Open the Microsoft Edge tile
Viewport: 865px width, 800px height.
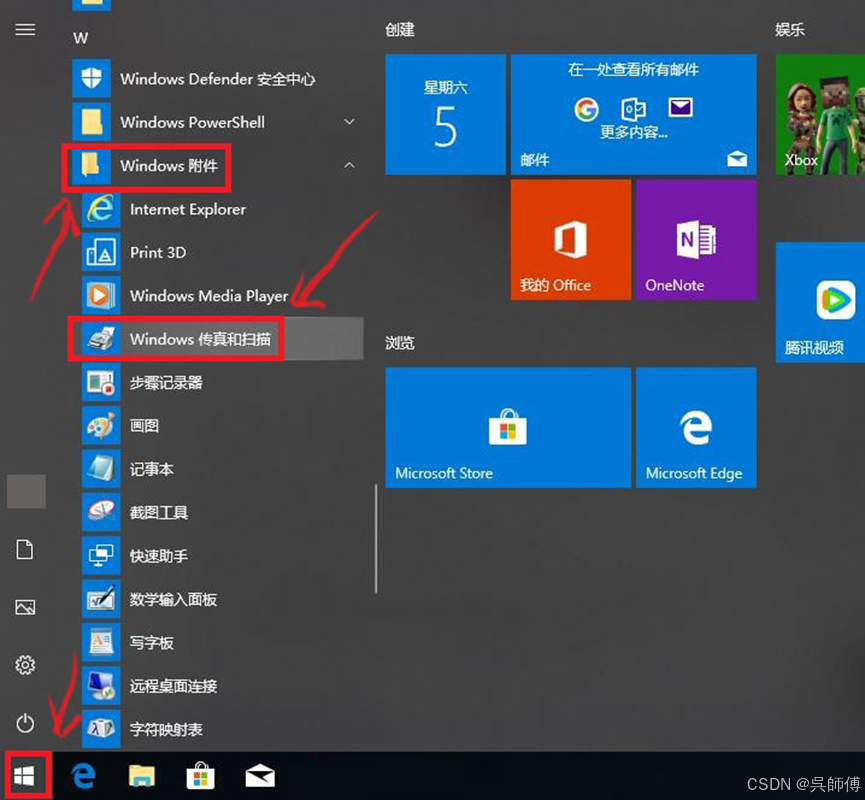click(x=696, y=428)
